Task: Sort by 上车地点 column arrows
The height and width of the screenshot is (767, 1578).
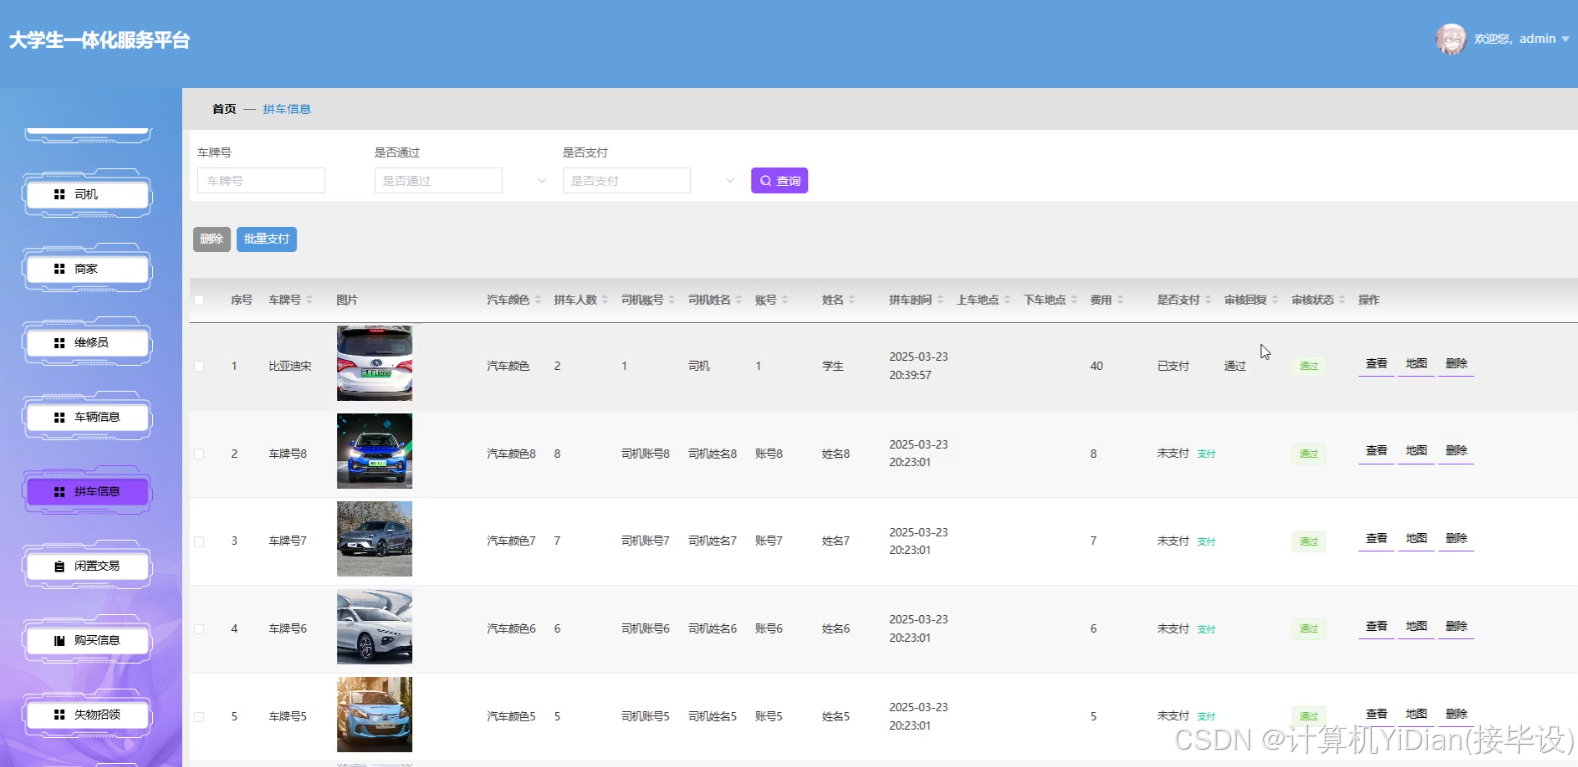Action: tap(1007, 300)
